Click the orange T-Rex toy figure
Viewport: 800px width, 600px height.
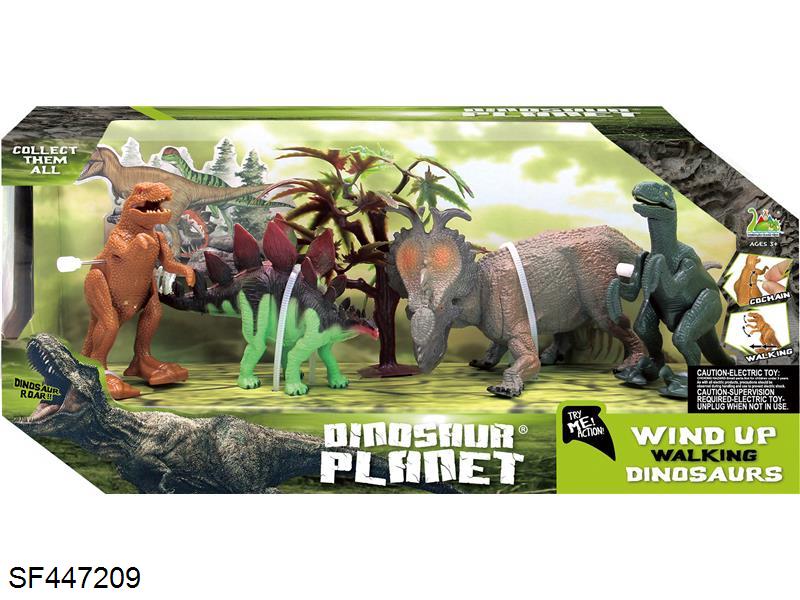(x=134, y=288)
